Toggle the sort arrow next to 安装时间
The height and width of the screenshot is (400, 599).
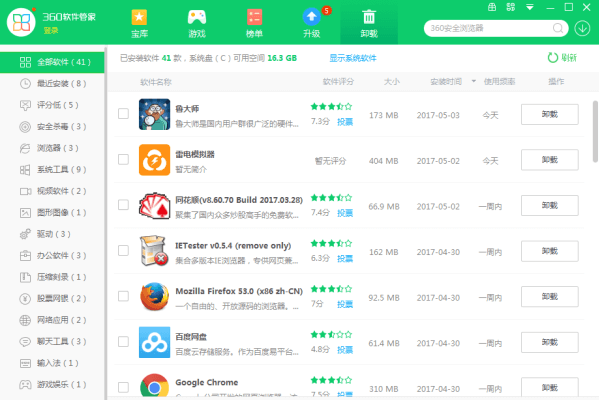click(x=474, y=81)
